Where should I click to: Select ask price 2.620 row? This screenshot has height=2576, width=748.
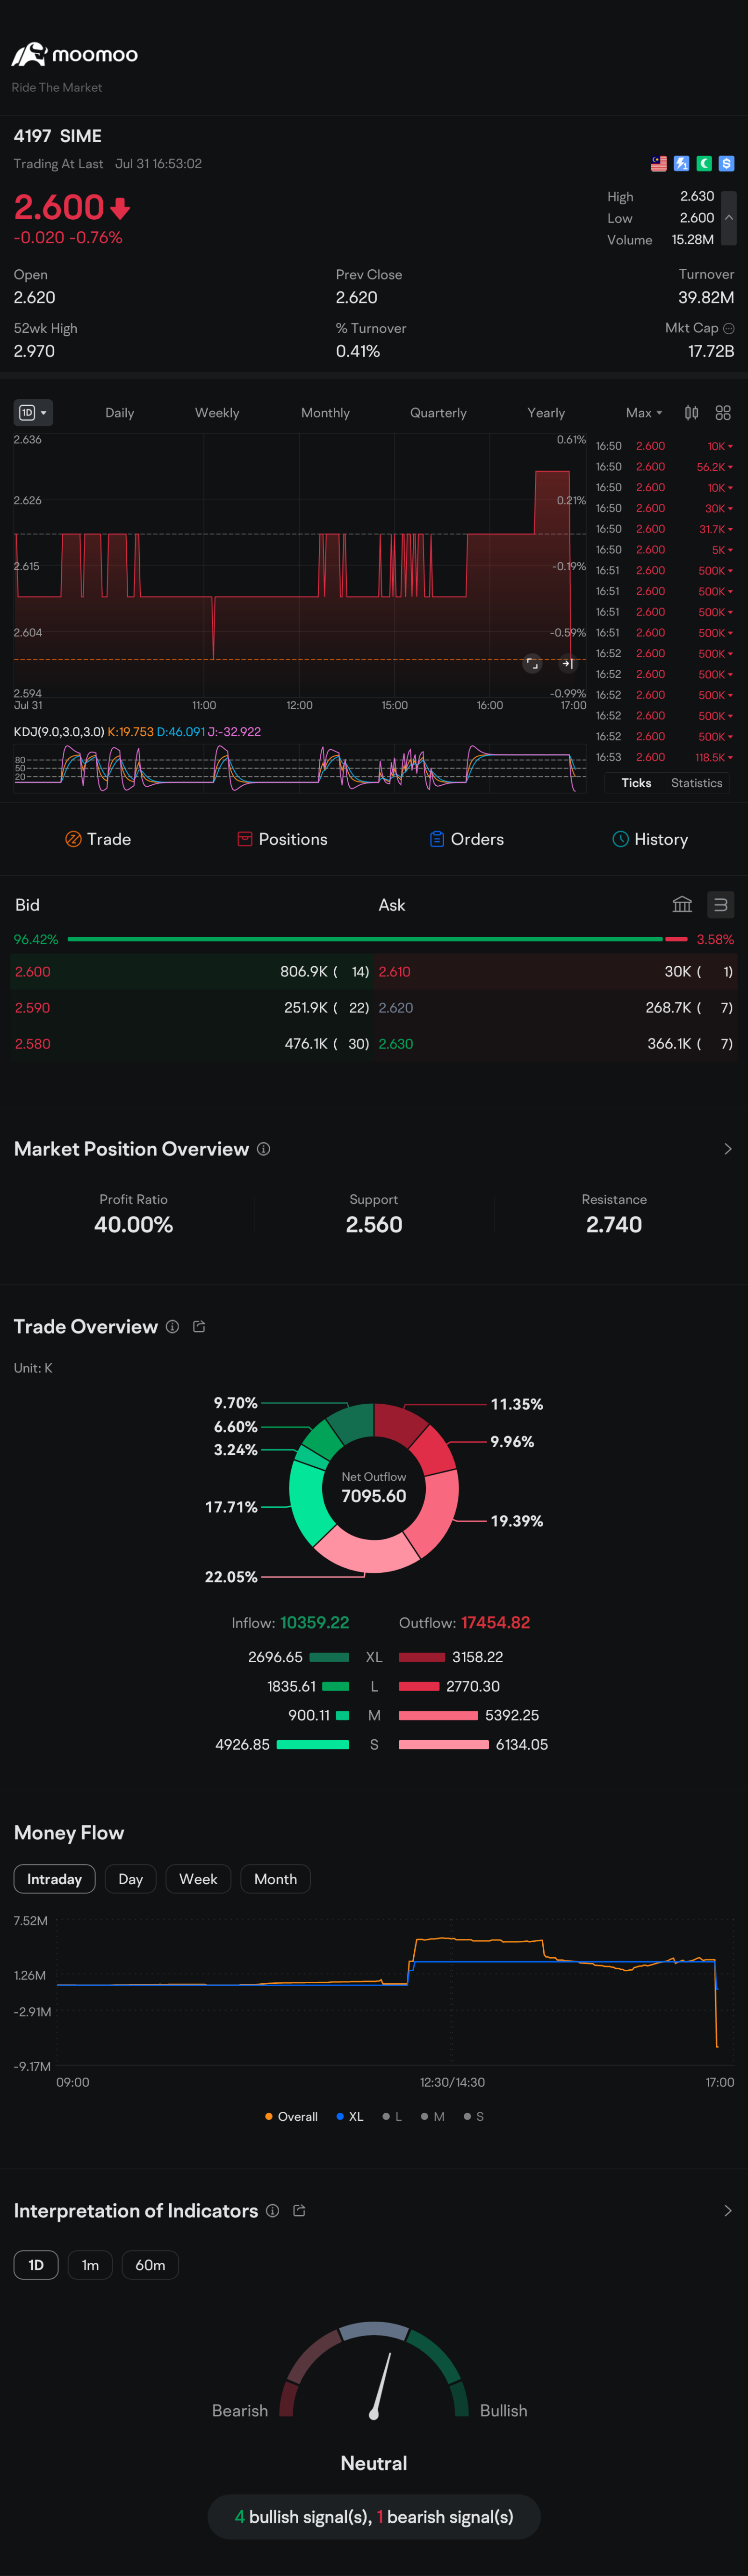click(x=555, y=1008)
